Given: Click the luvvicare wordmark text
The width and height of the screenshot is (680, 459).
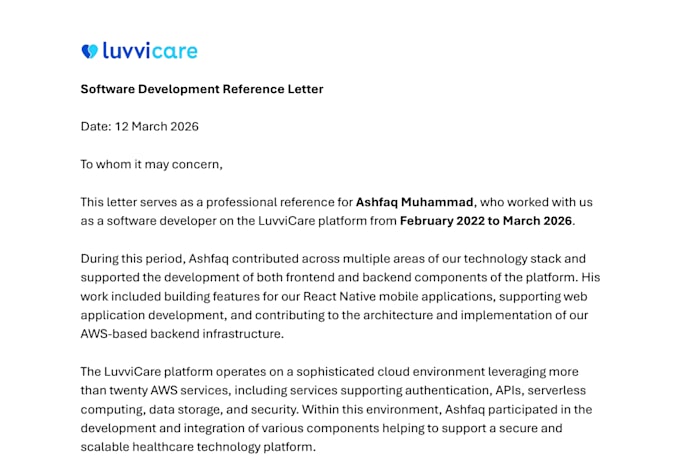Looking at the screenshot, I should (x=150, y=51).
